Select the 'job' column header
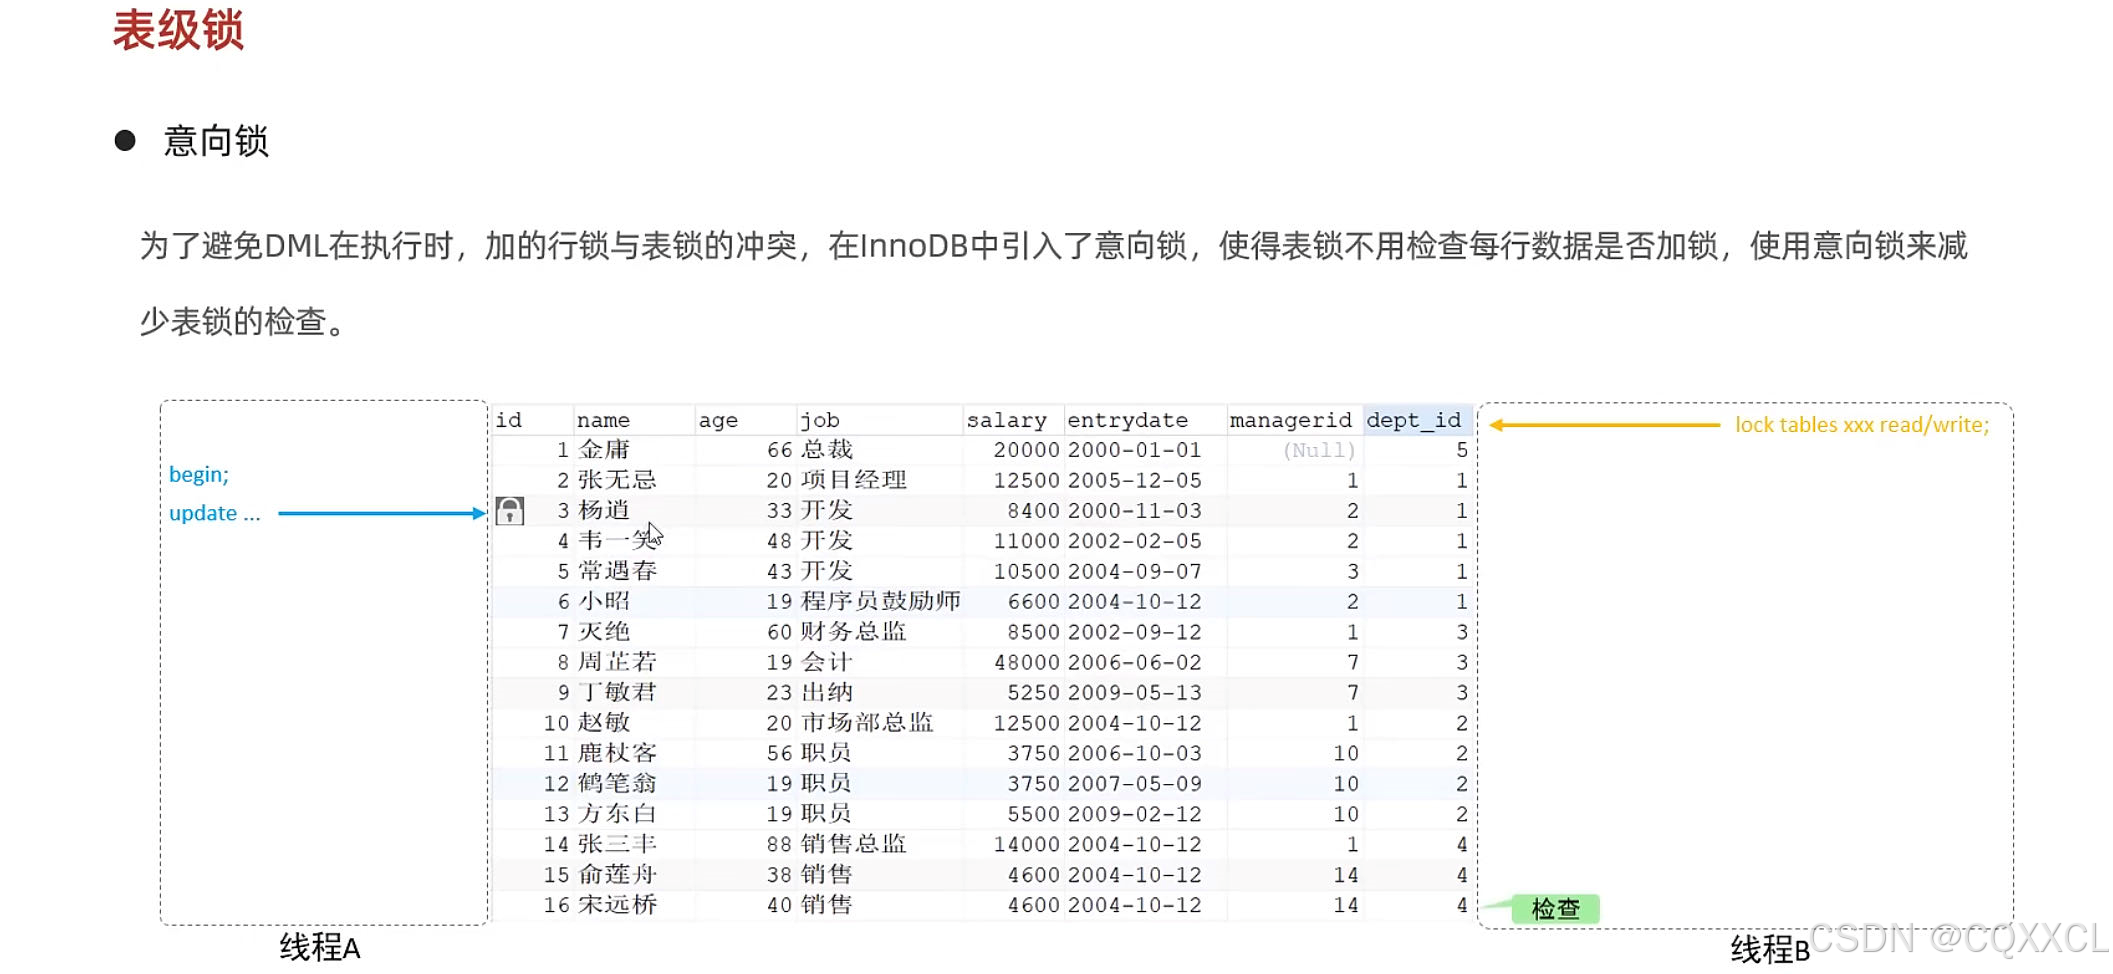Screen dimensions: 2113x974 tap(819, 420)
